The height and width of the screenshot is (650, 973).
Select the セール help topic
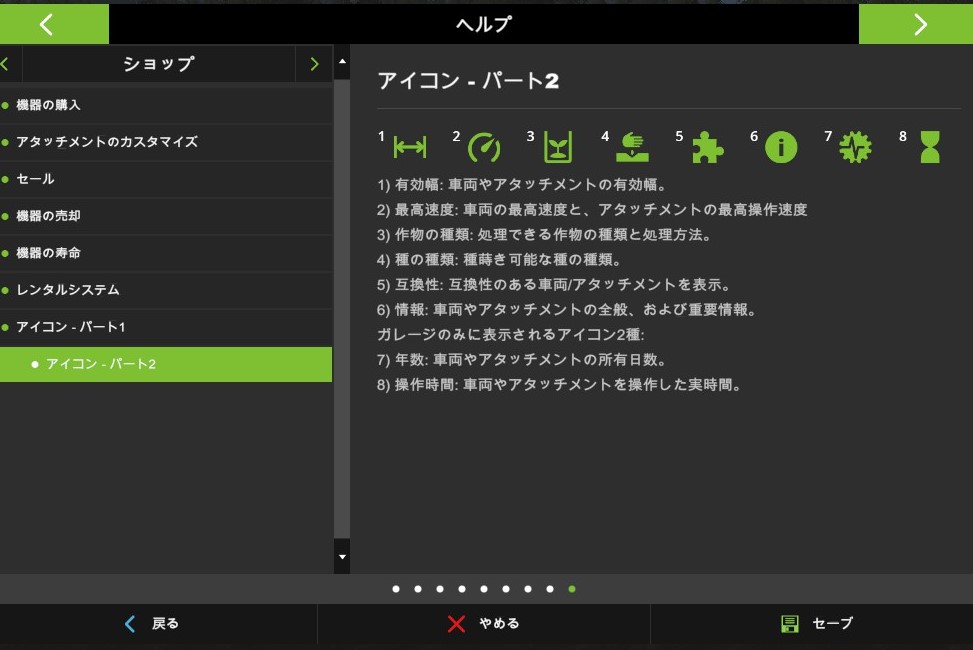click(166, 179)
